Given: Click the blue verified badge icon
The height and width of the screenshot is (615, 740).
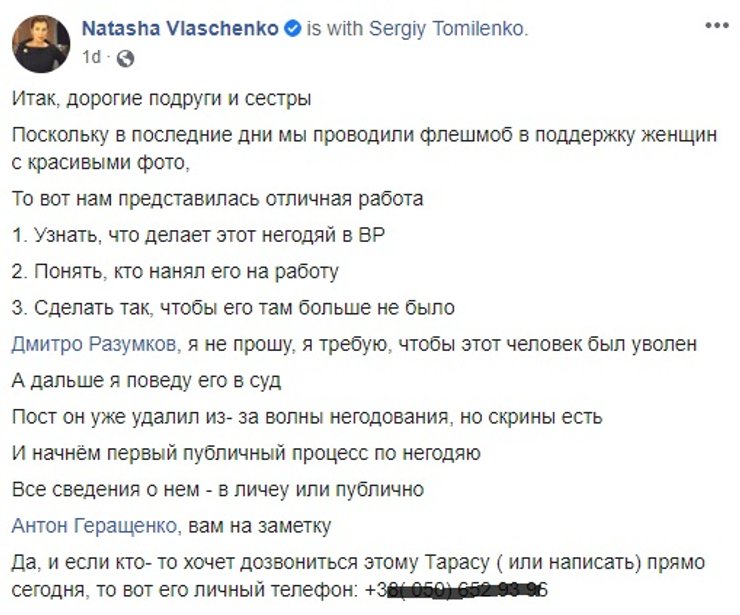Looking at the screenshot, I should point(292,30).
